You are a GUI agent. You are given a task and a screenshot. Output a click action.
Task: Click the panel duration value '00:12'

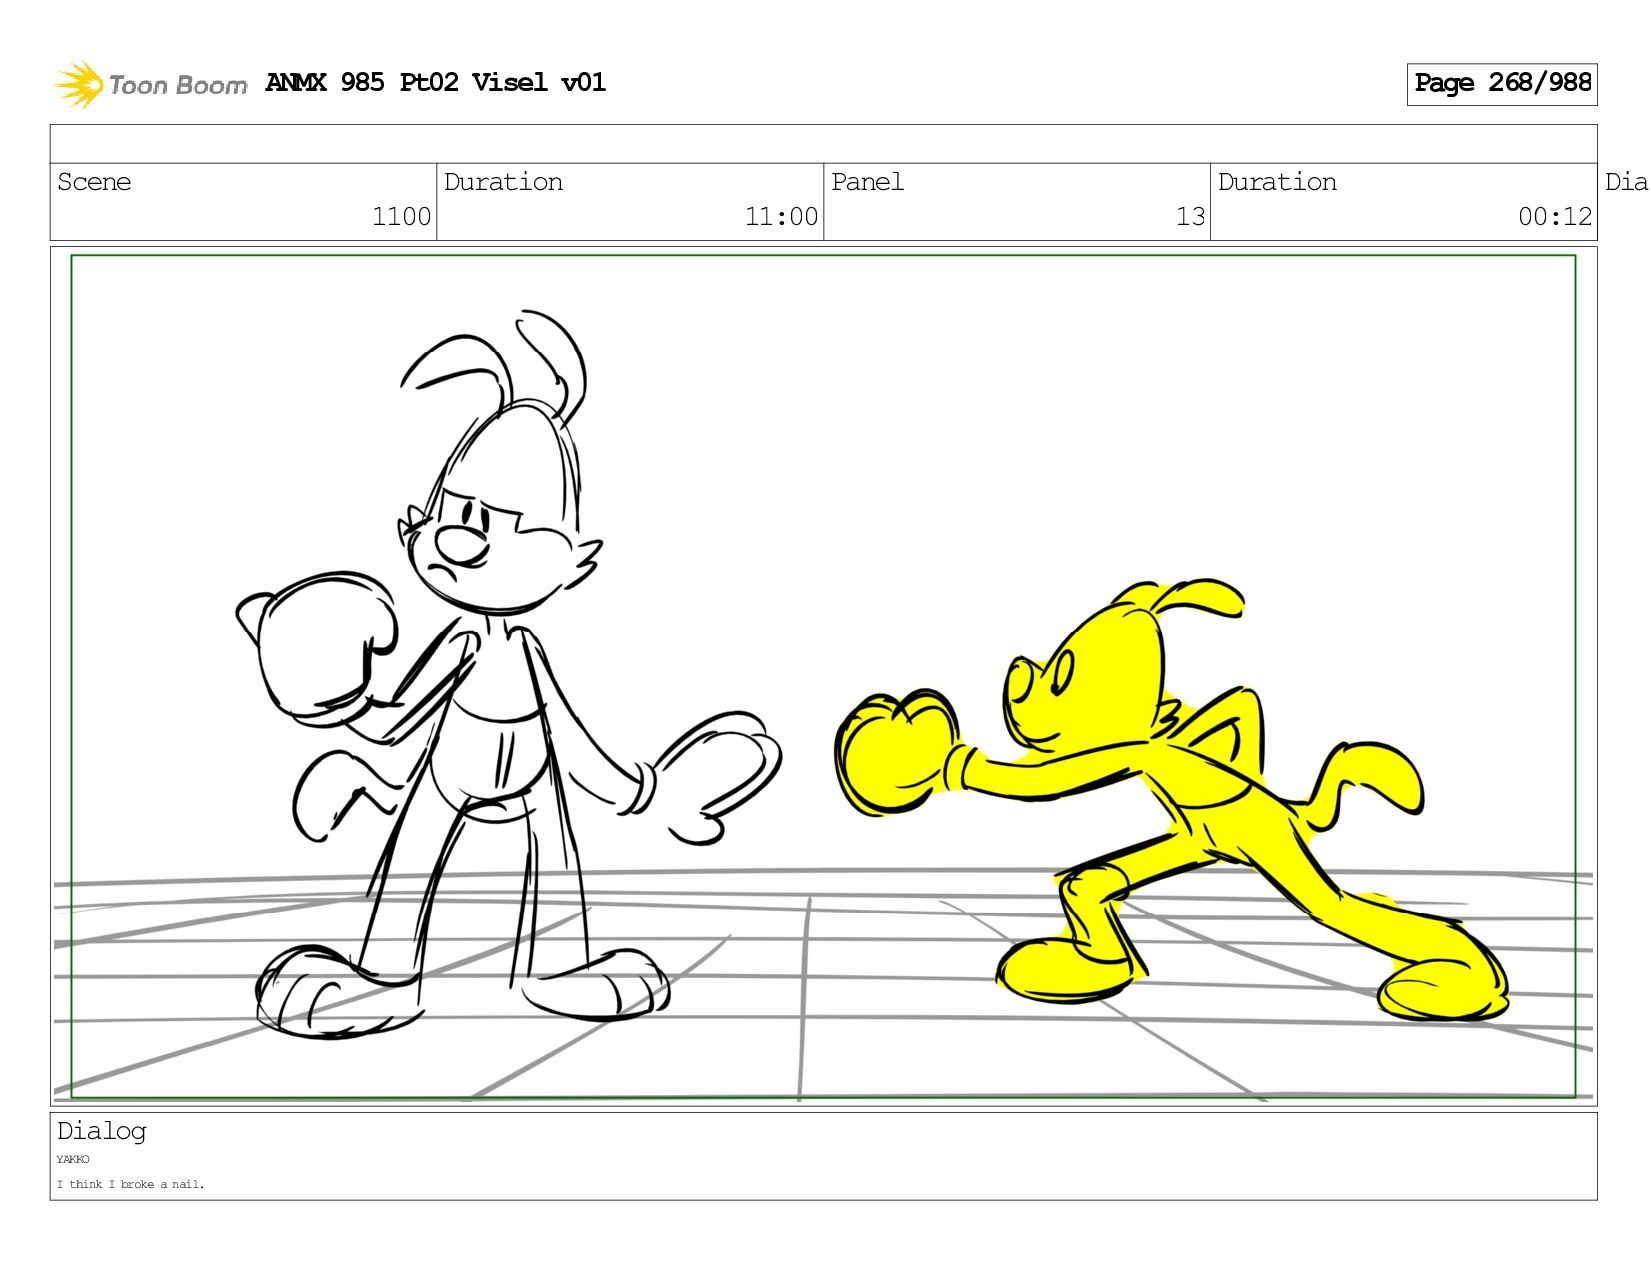[x=1555, y=217]
